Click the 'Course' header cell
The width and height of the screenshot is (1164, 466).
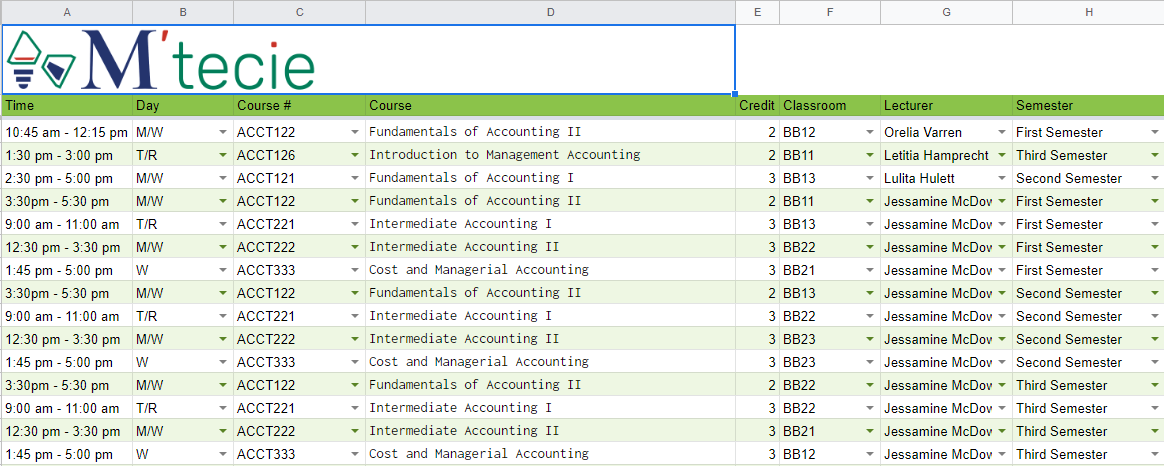pos(550,105)
